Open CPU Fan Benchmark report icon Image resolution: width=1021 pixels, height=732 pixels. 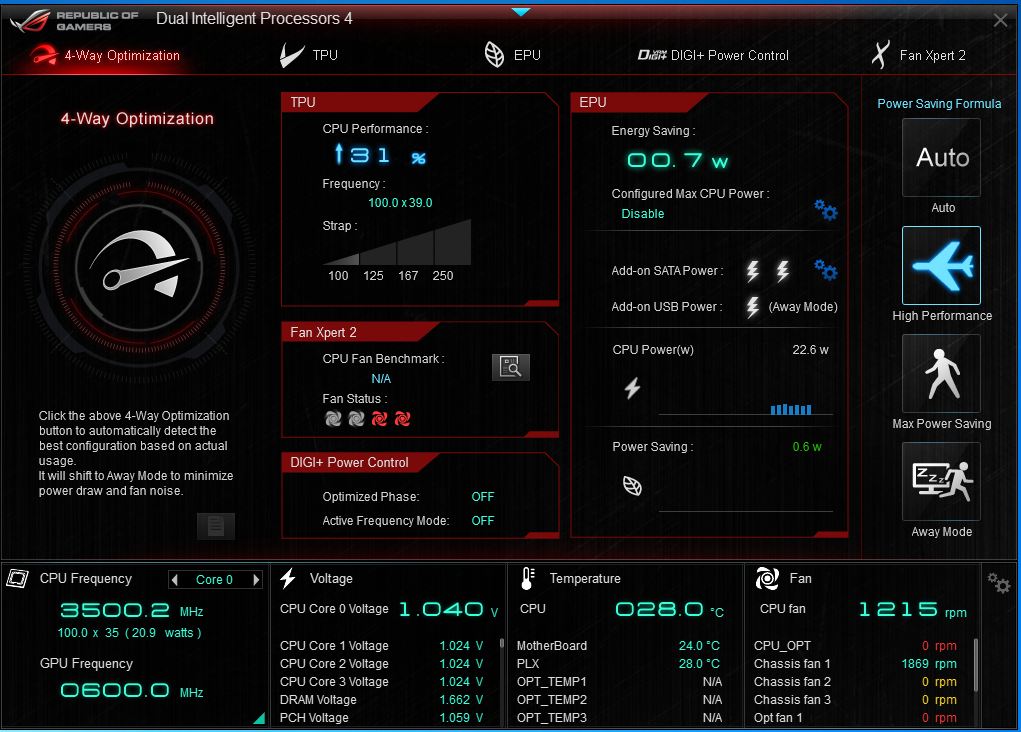coord(510,367)
